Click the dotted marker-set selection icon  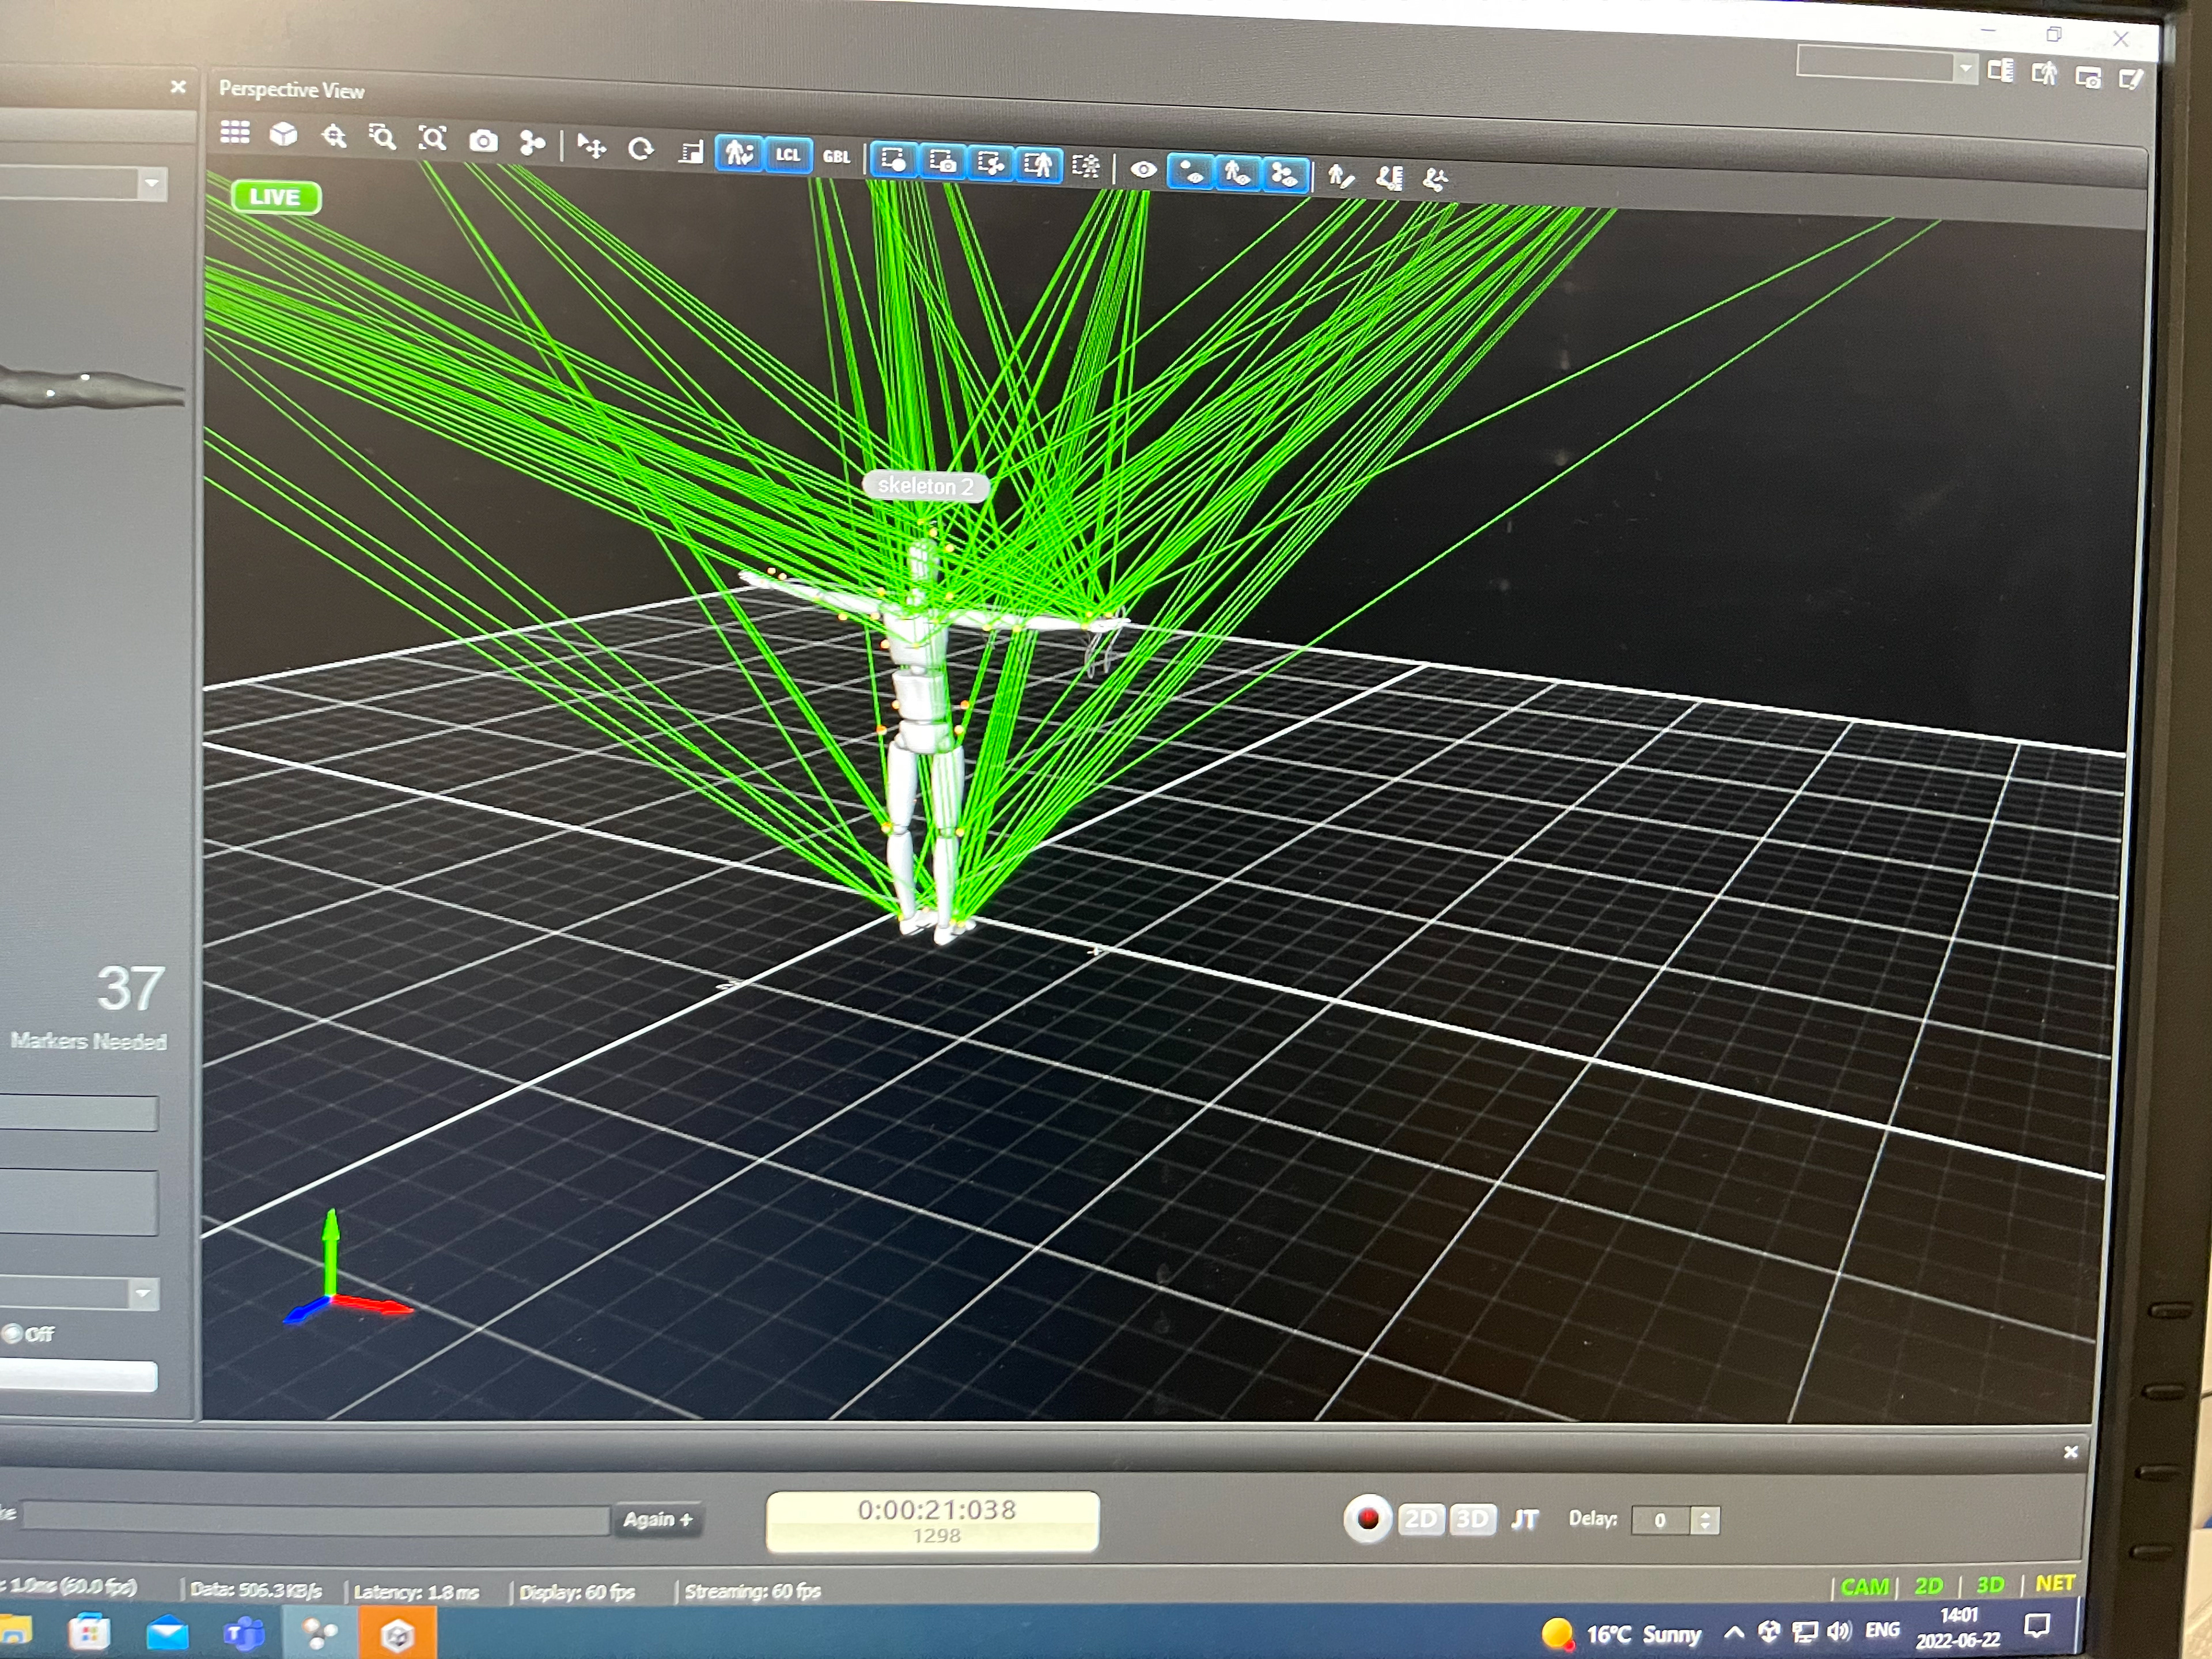pos(1086,166)
